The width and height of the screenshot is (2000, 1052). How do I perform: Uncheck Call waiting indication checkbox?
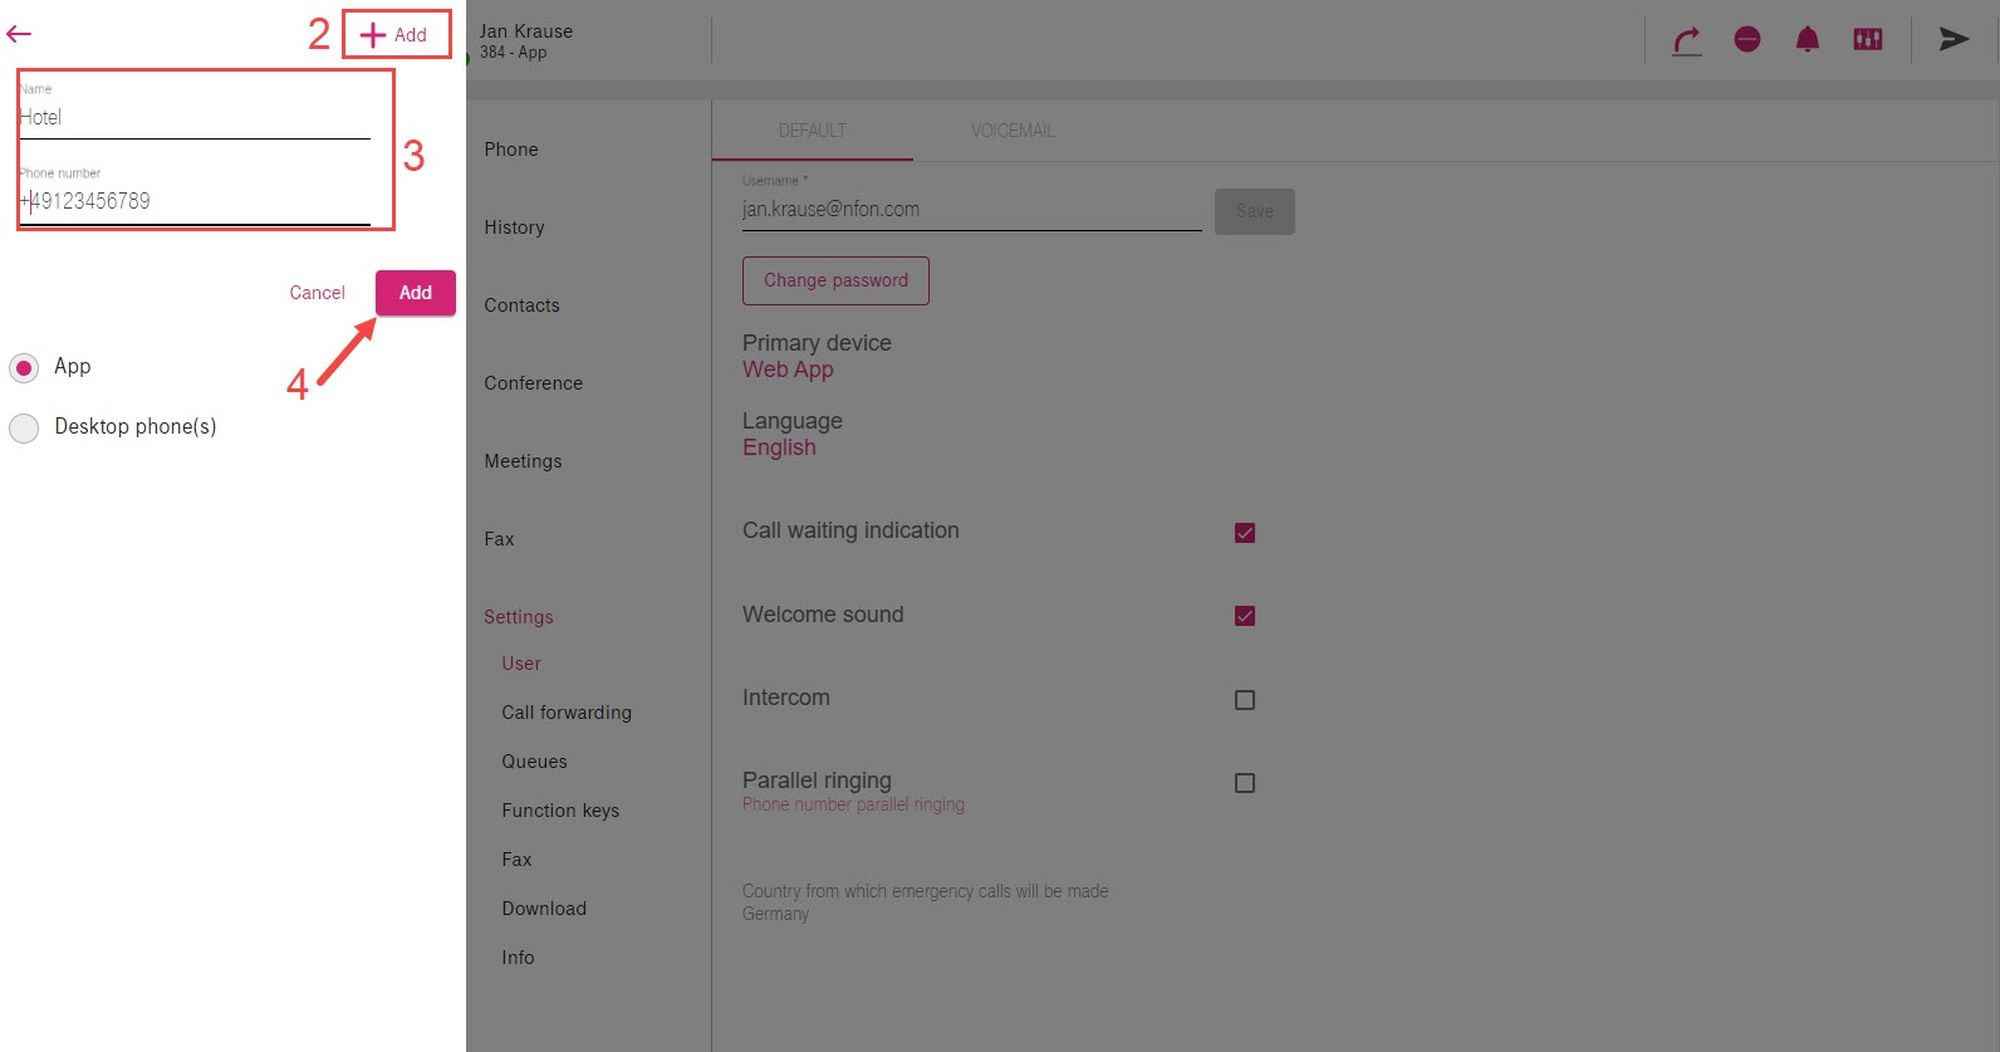(x=1244, y=533)
